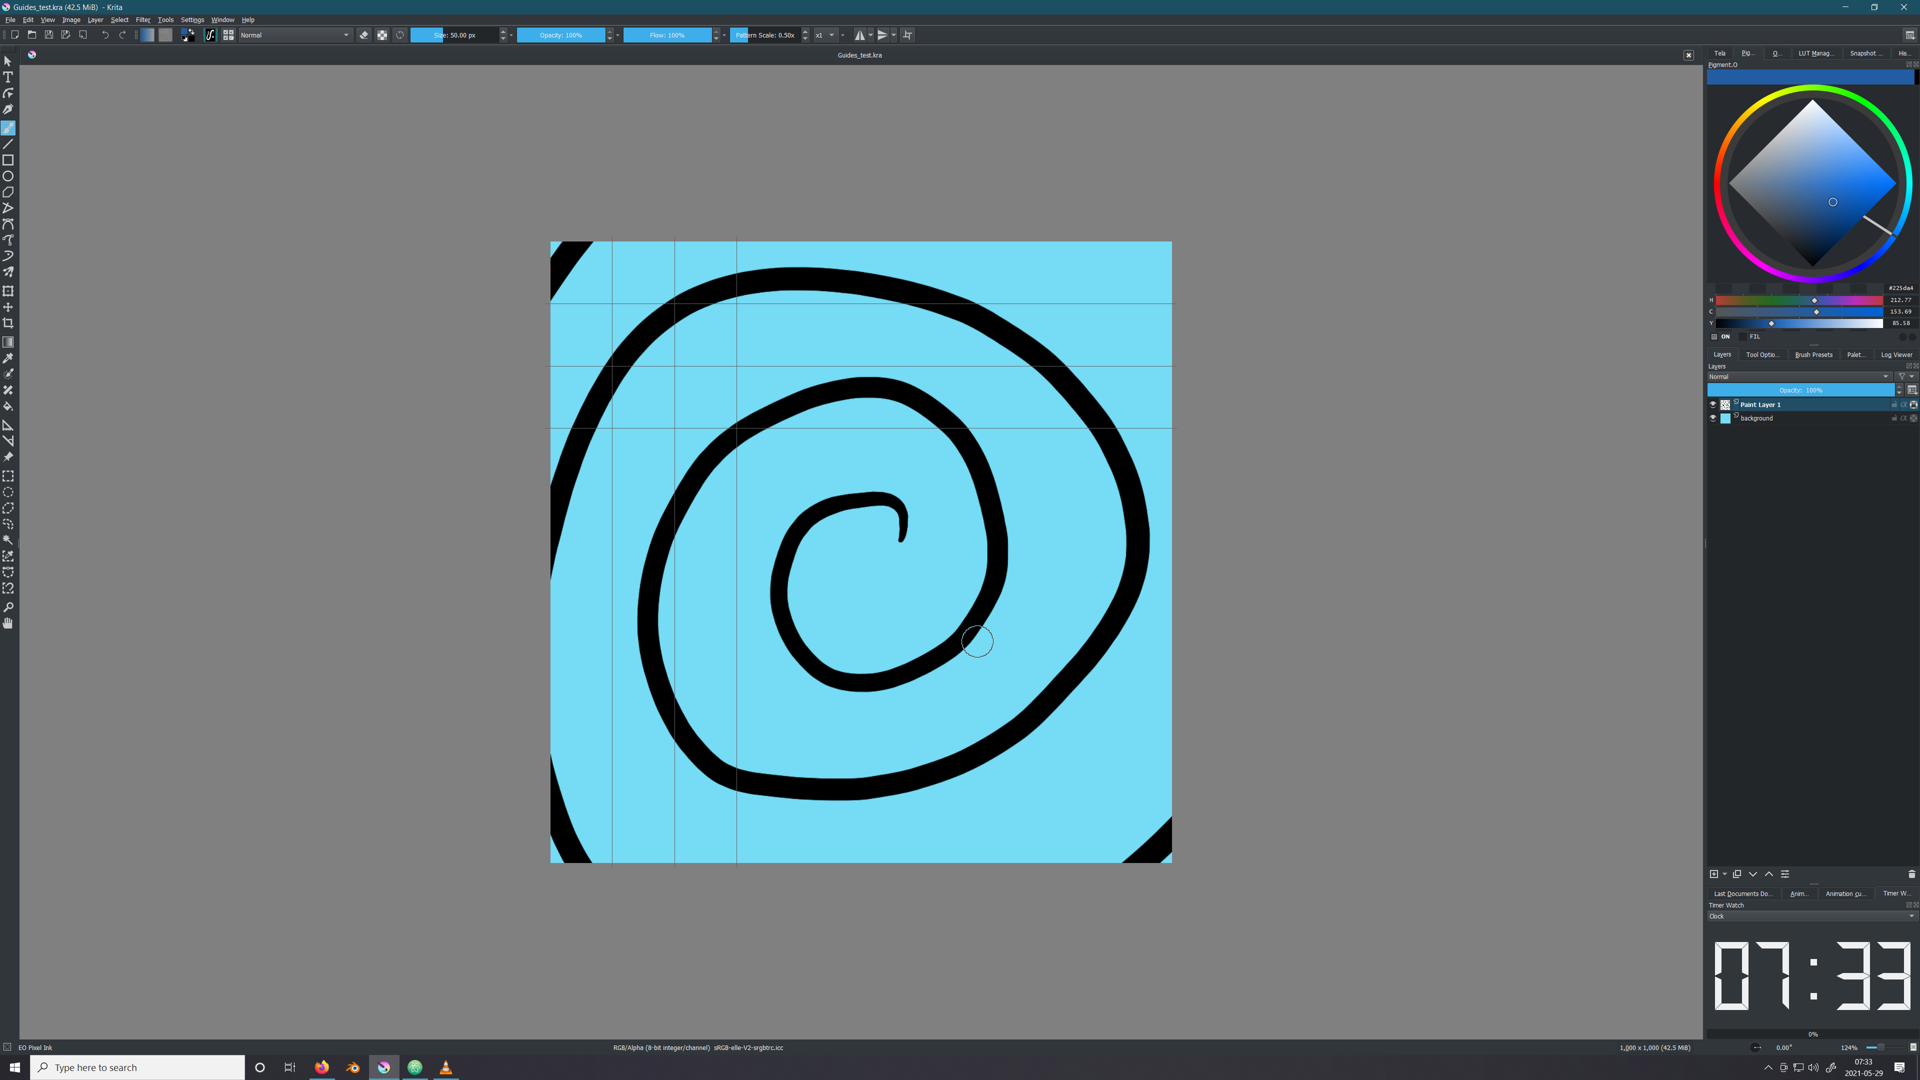Adjust the brush Opacity slider
The width and height of the screenshot is (1920, 1080).
(561, 35)
